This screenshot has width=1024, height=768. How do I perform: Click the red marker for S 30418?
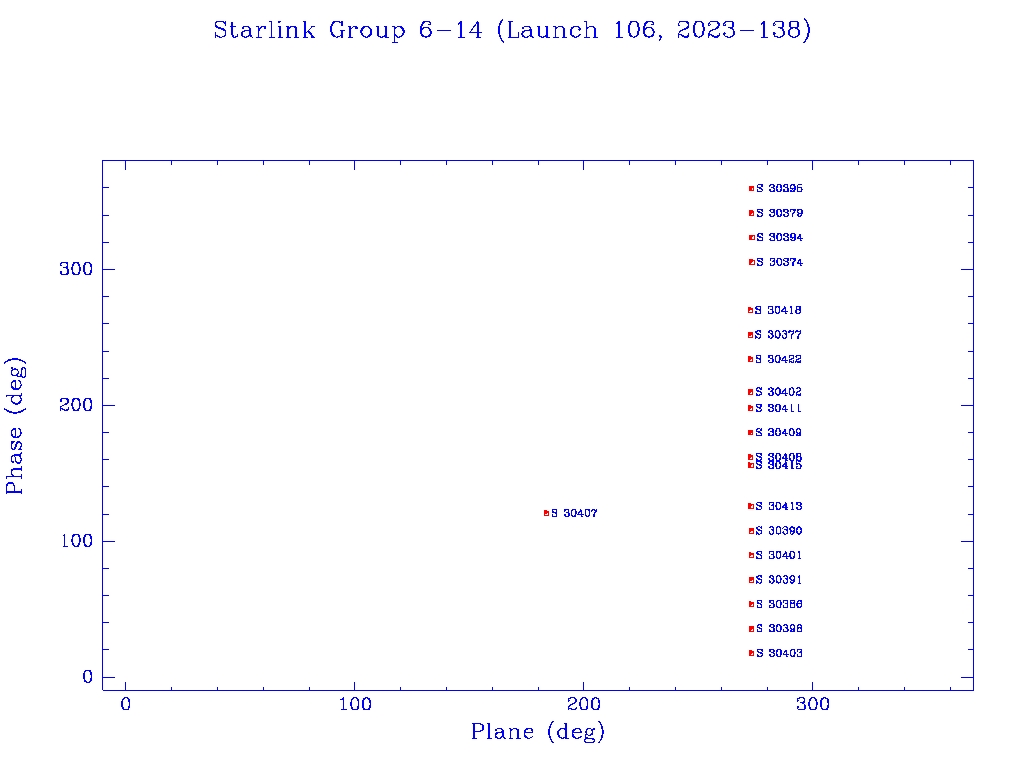click(750, 310)
